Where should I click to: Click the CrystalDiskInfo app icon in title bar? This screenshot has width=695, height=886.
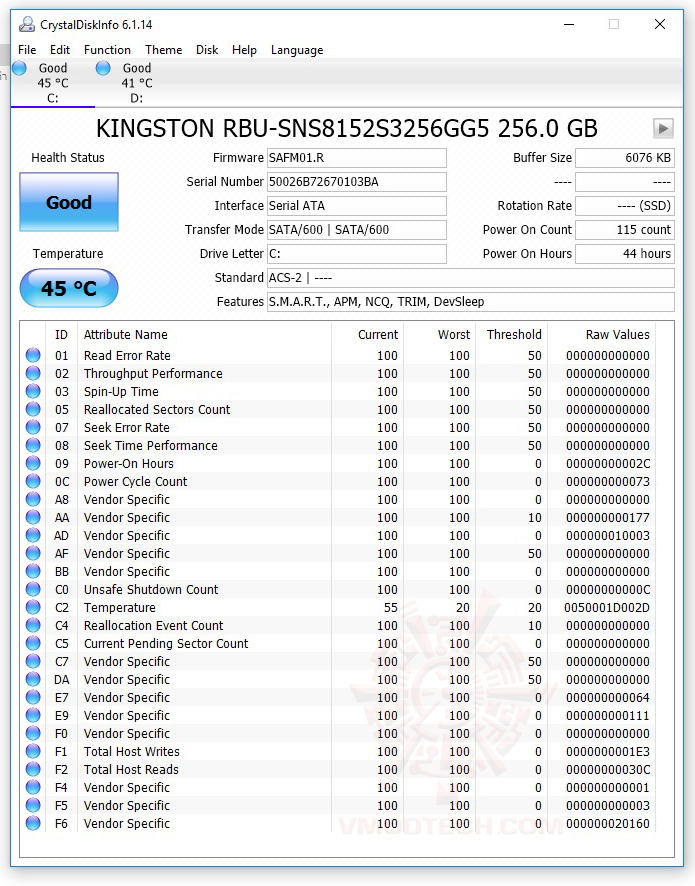click(26, 24)
